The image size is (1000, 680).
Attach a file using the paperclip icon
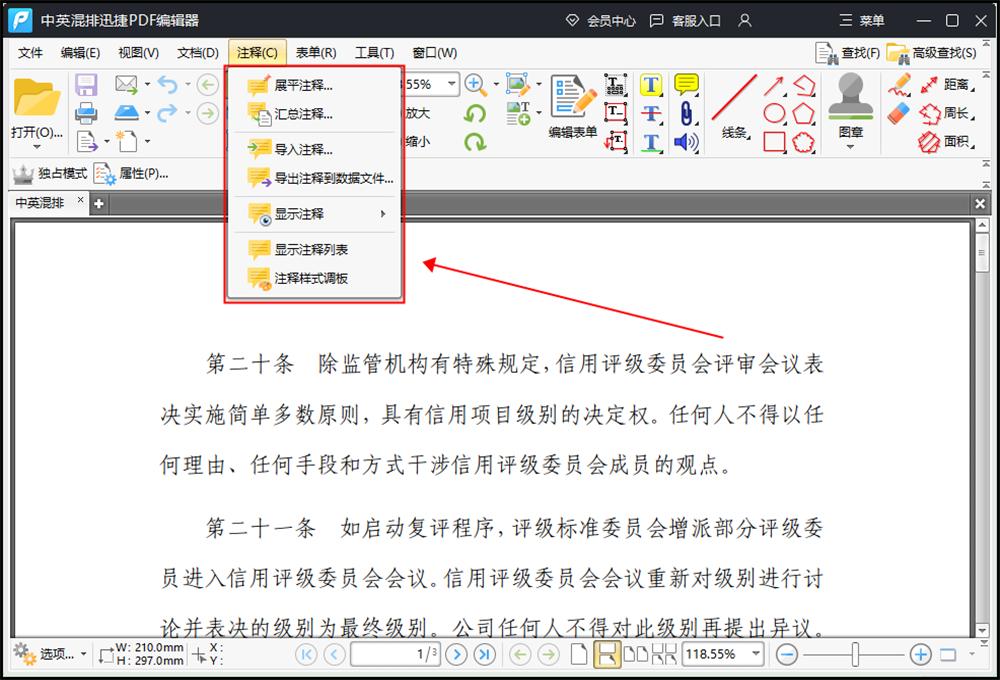click(686, 113)
